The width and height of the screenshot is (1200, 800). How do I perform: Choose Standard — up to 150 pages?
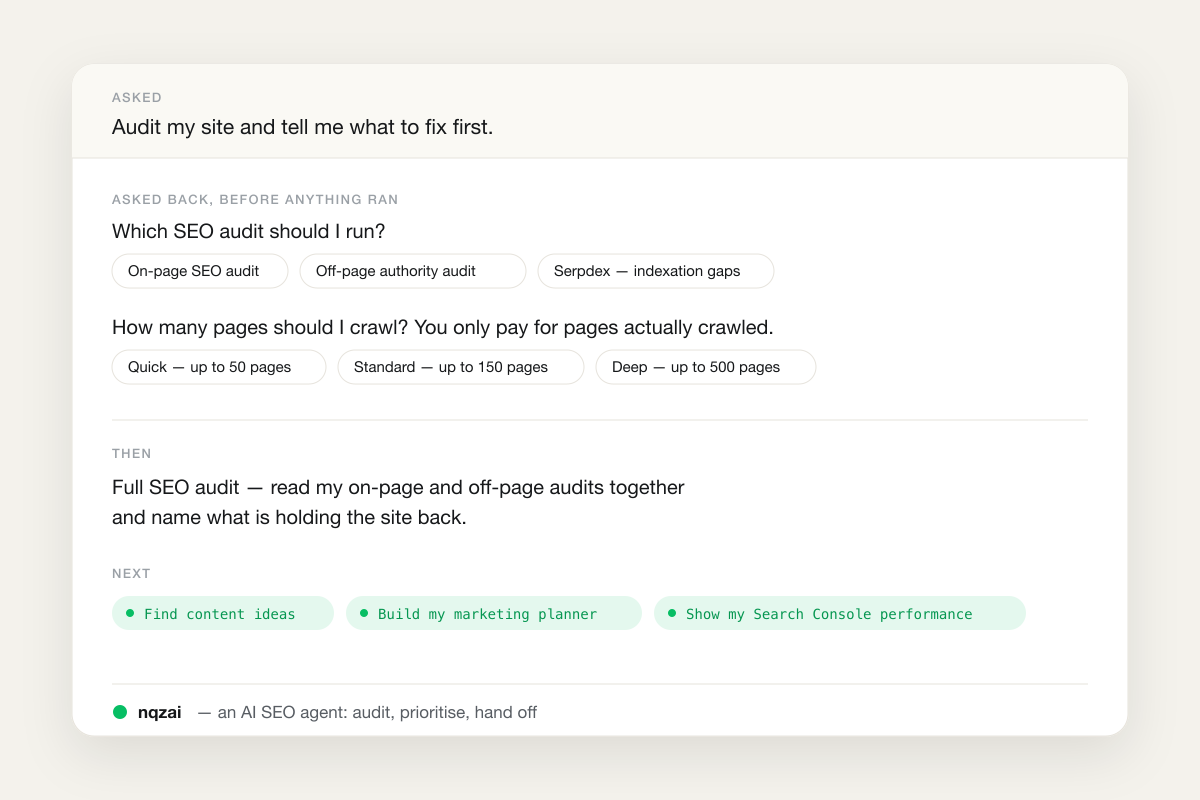tap(461, 367)
